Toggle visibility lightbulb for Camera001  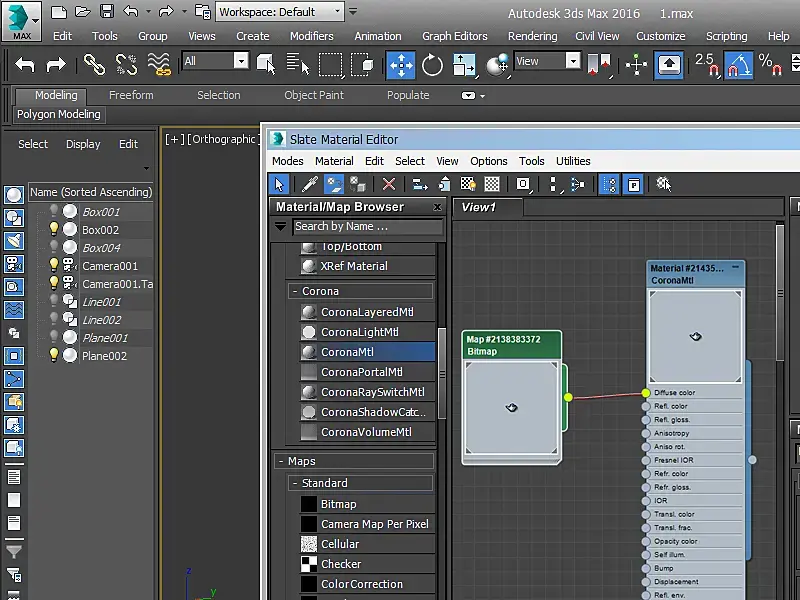tap(54, 266)
